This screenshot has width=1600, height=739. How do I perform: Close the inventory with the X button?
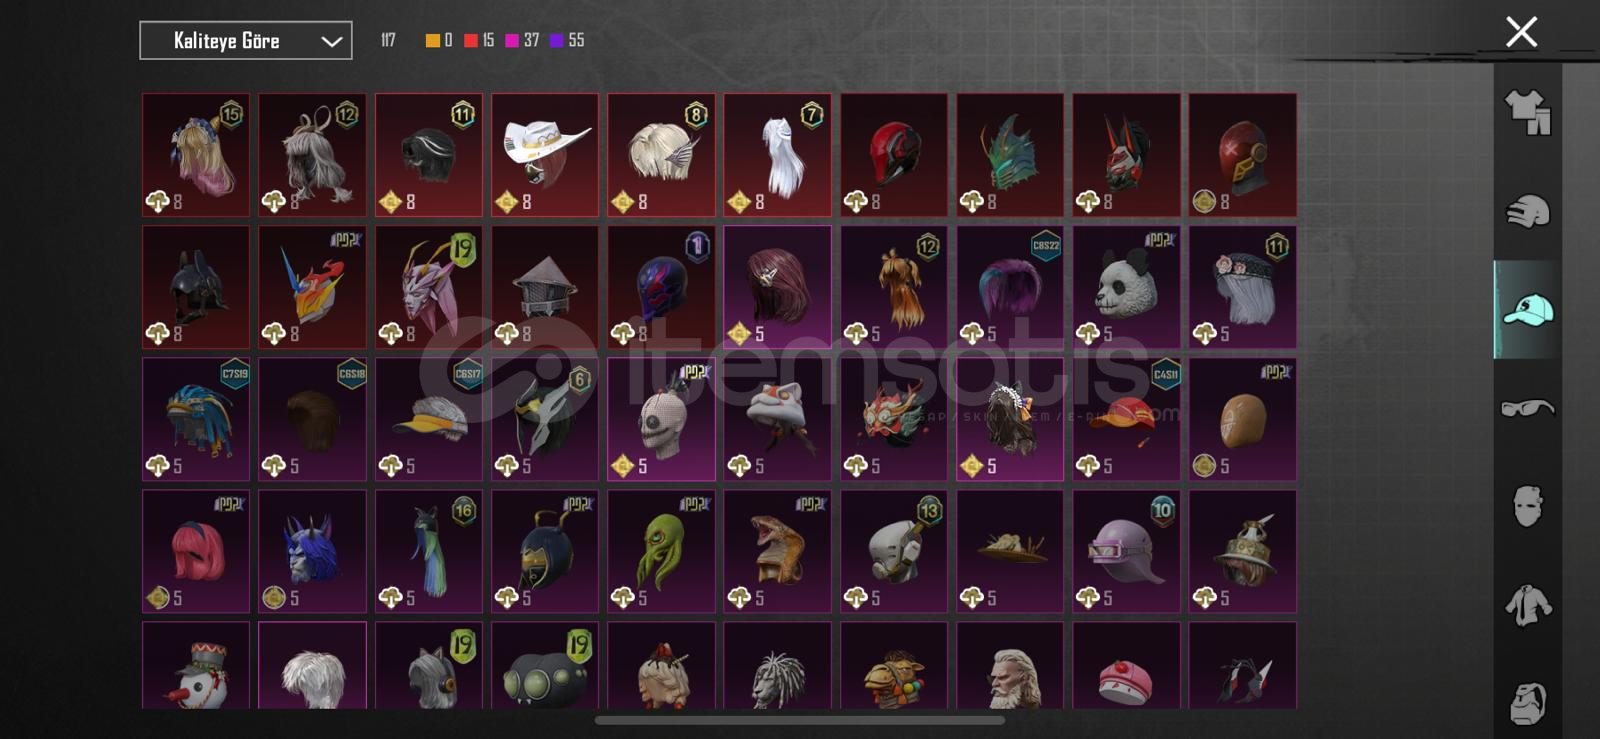click(x=1521, y=32)
